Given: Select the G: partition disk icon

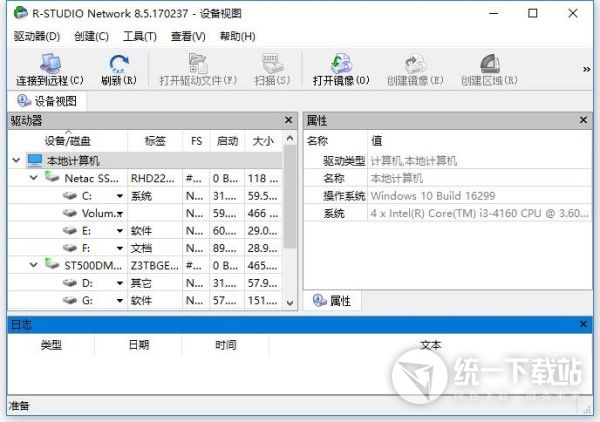Looking at the screenshot, I should 70,300.
